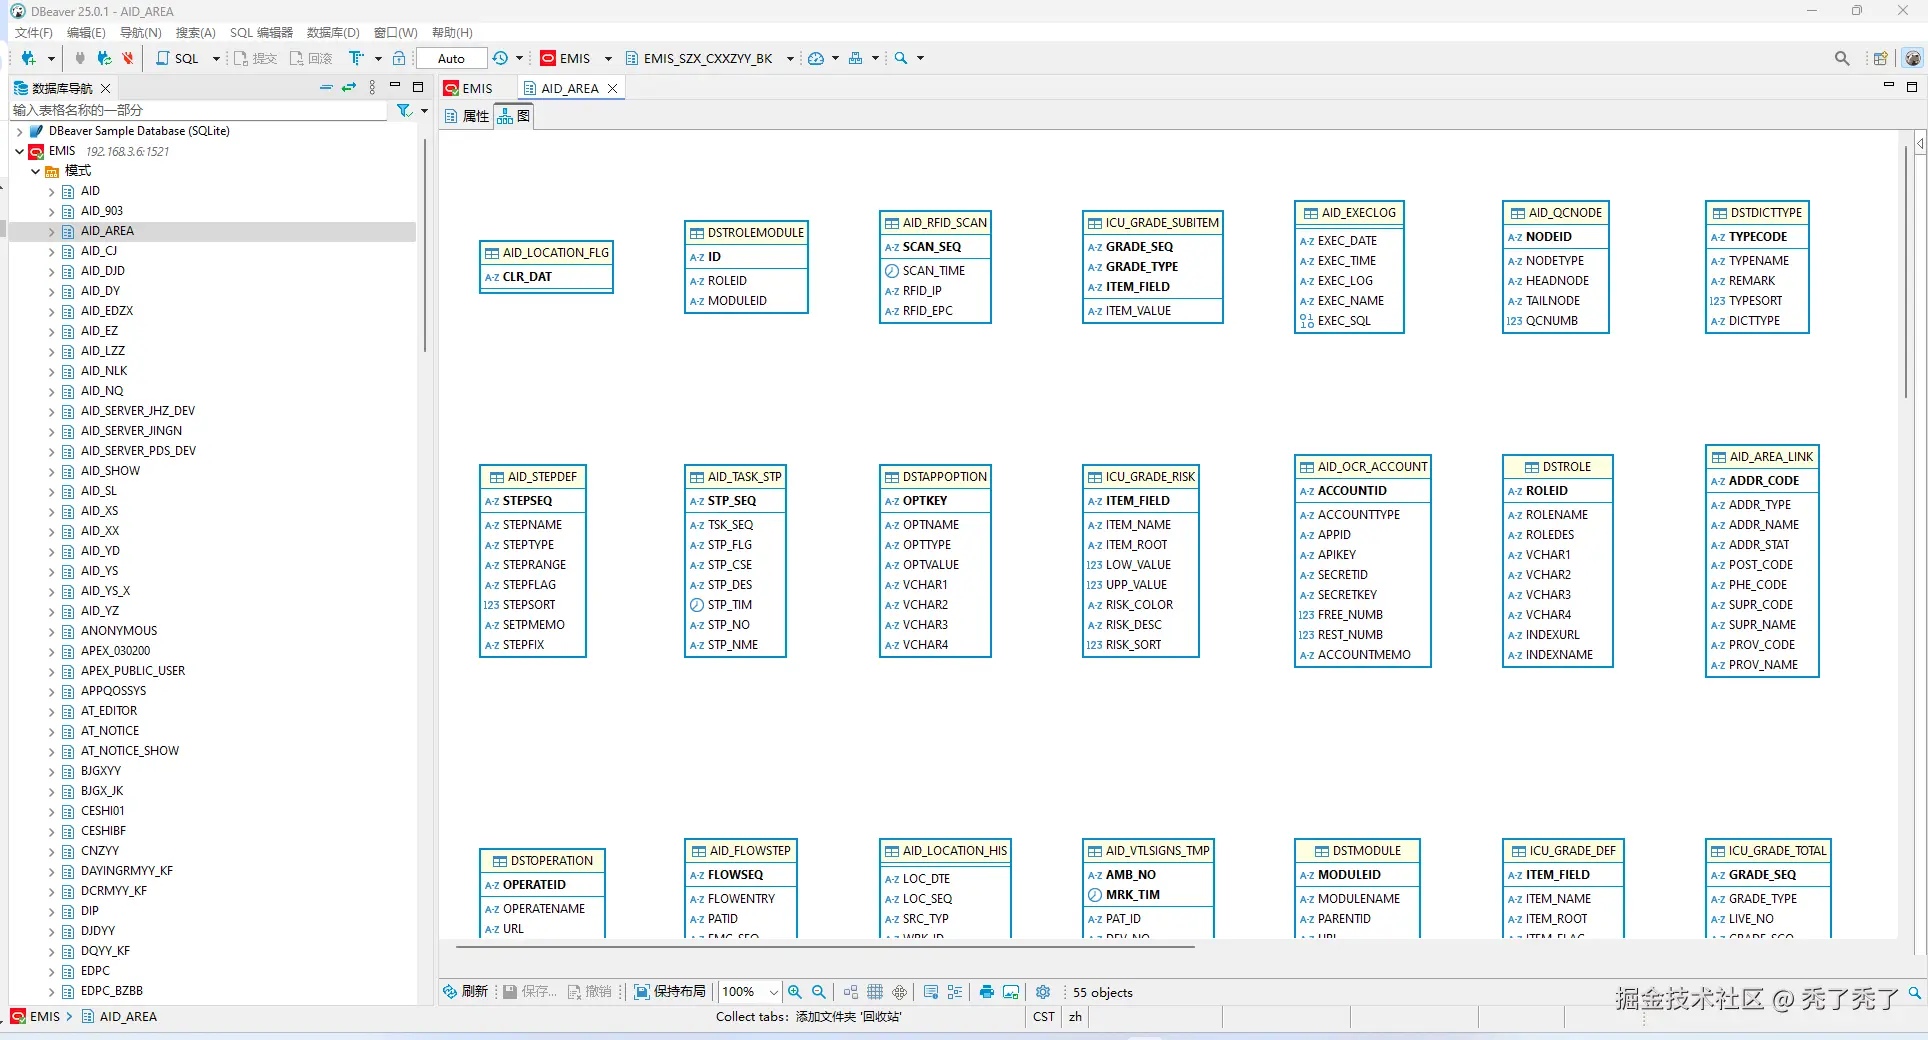This screenshot has height=1040, width=1928.
Task: Collapse the EMIS connection tree node
Action: click(x=19, y=151)
